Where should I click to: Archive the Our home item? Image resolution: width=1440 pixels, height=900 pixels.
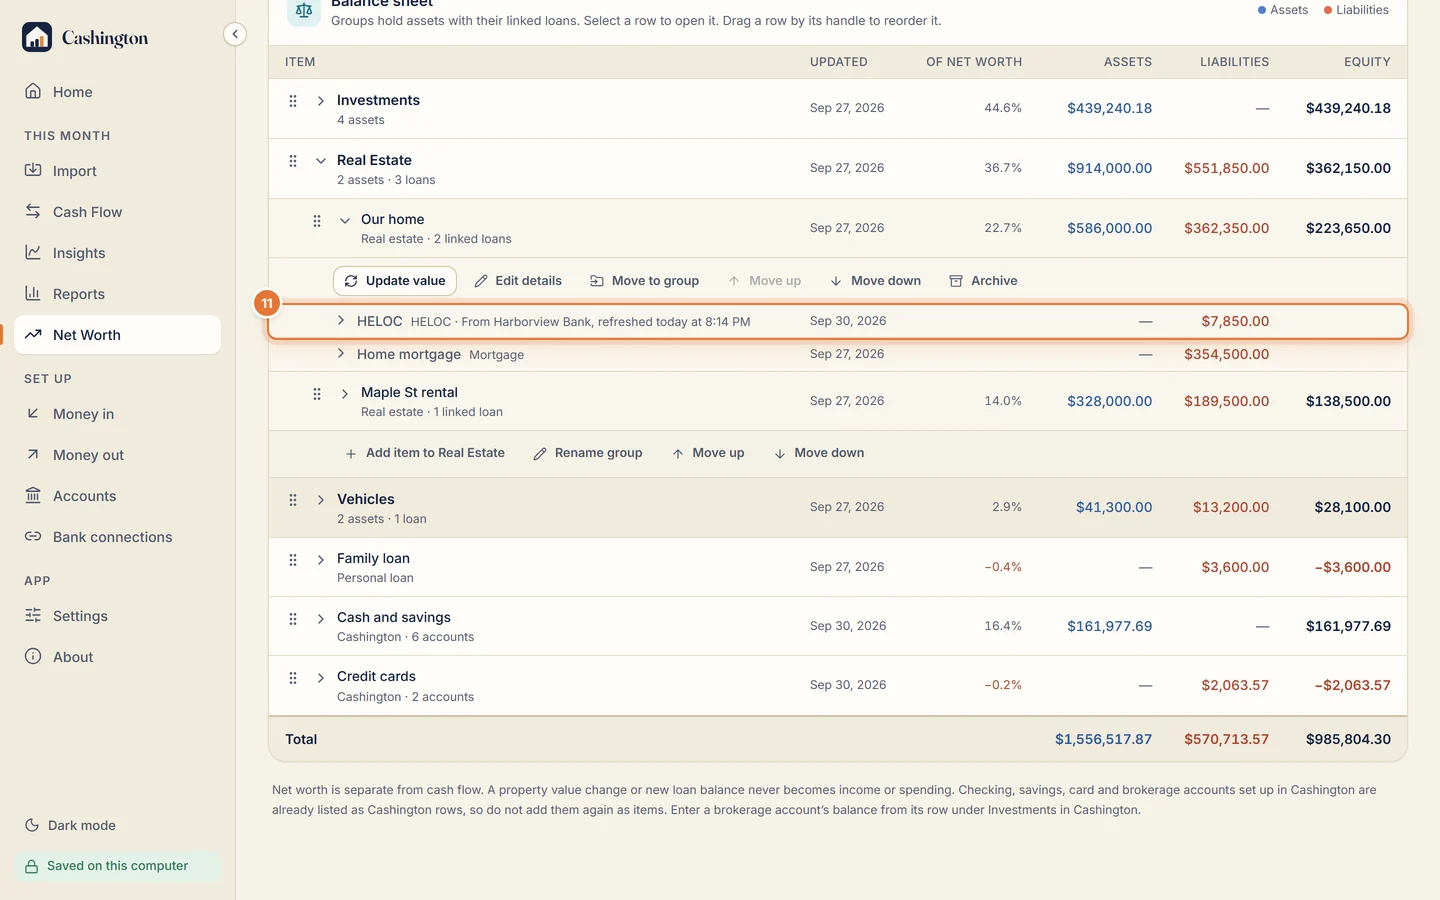tap(983, 281)
